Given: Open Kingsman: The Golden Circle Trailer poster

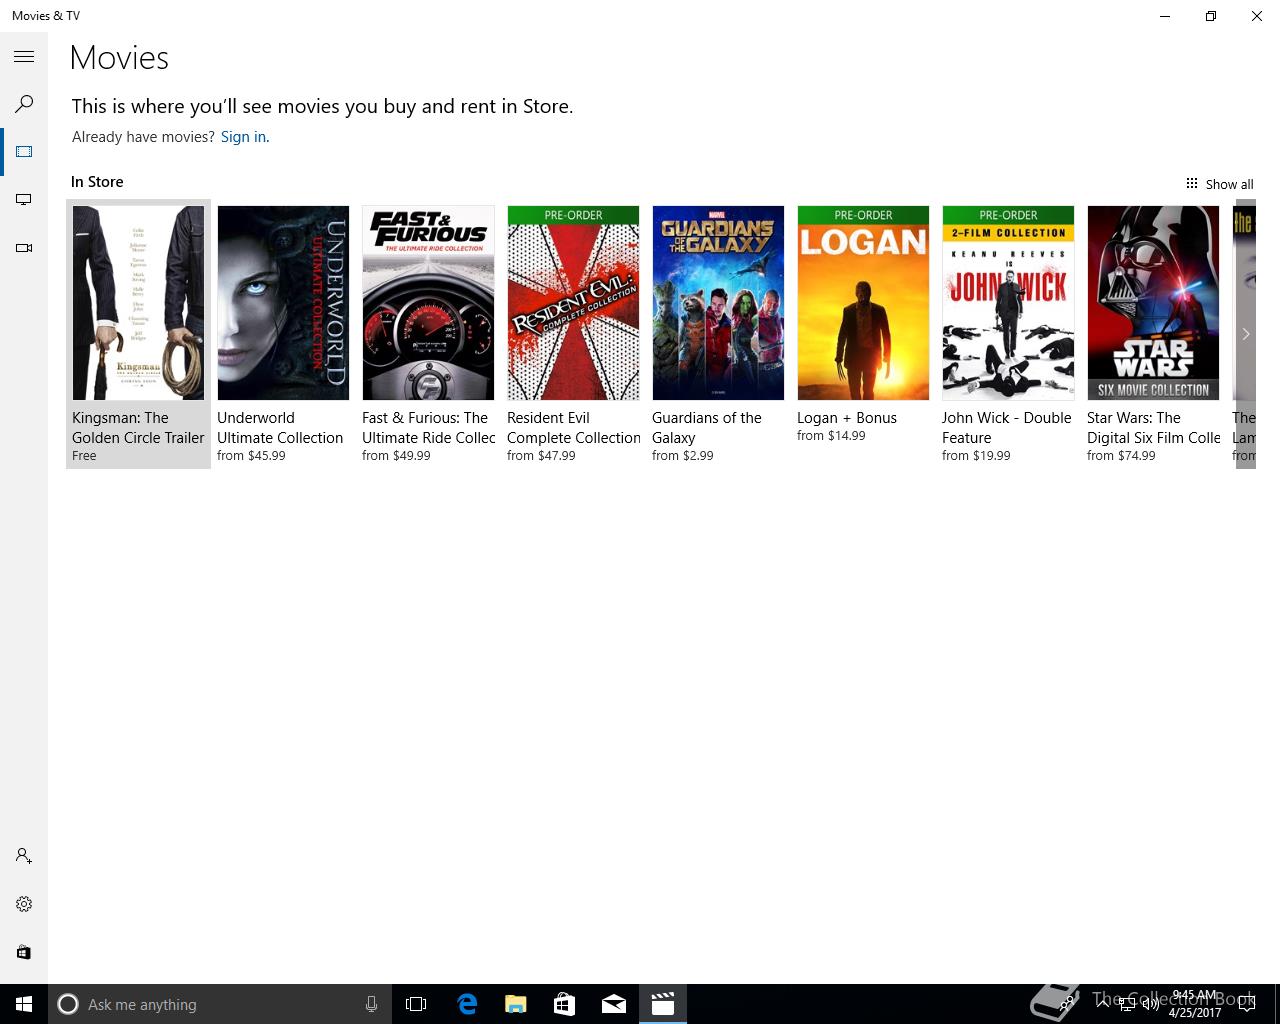Looking at the screenshot, I should click(138, 303).
